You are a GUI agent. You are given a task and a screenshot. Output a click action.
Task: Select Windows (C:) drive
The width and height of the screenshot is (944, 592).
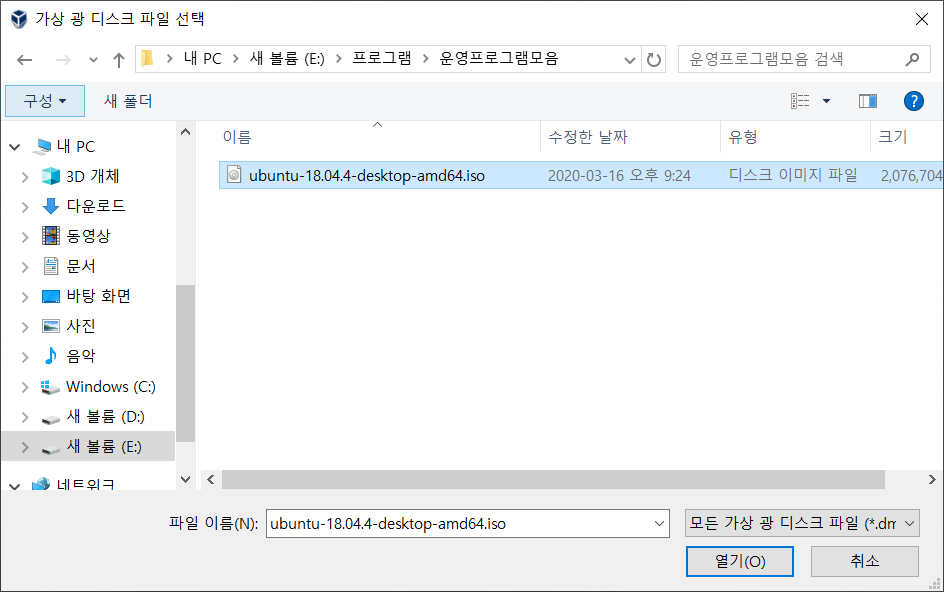coord(110,387)
